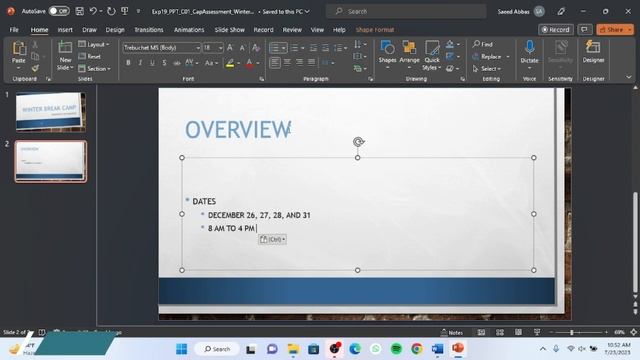640x360 pixels.
Task: Click the Paste clipboard icon
Action: [x=18, y=49]
